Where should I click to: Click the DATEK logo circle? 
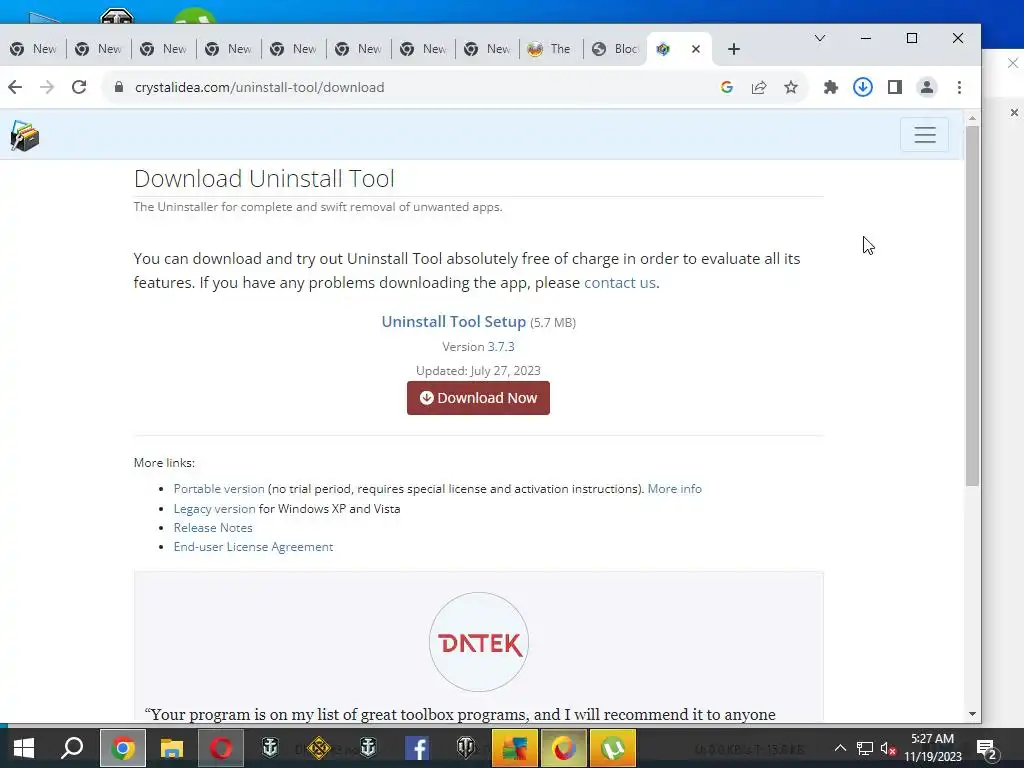[x=479, y=642]
